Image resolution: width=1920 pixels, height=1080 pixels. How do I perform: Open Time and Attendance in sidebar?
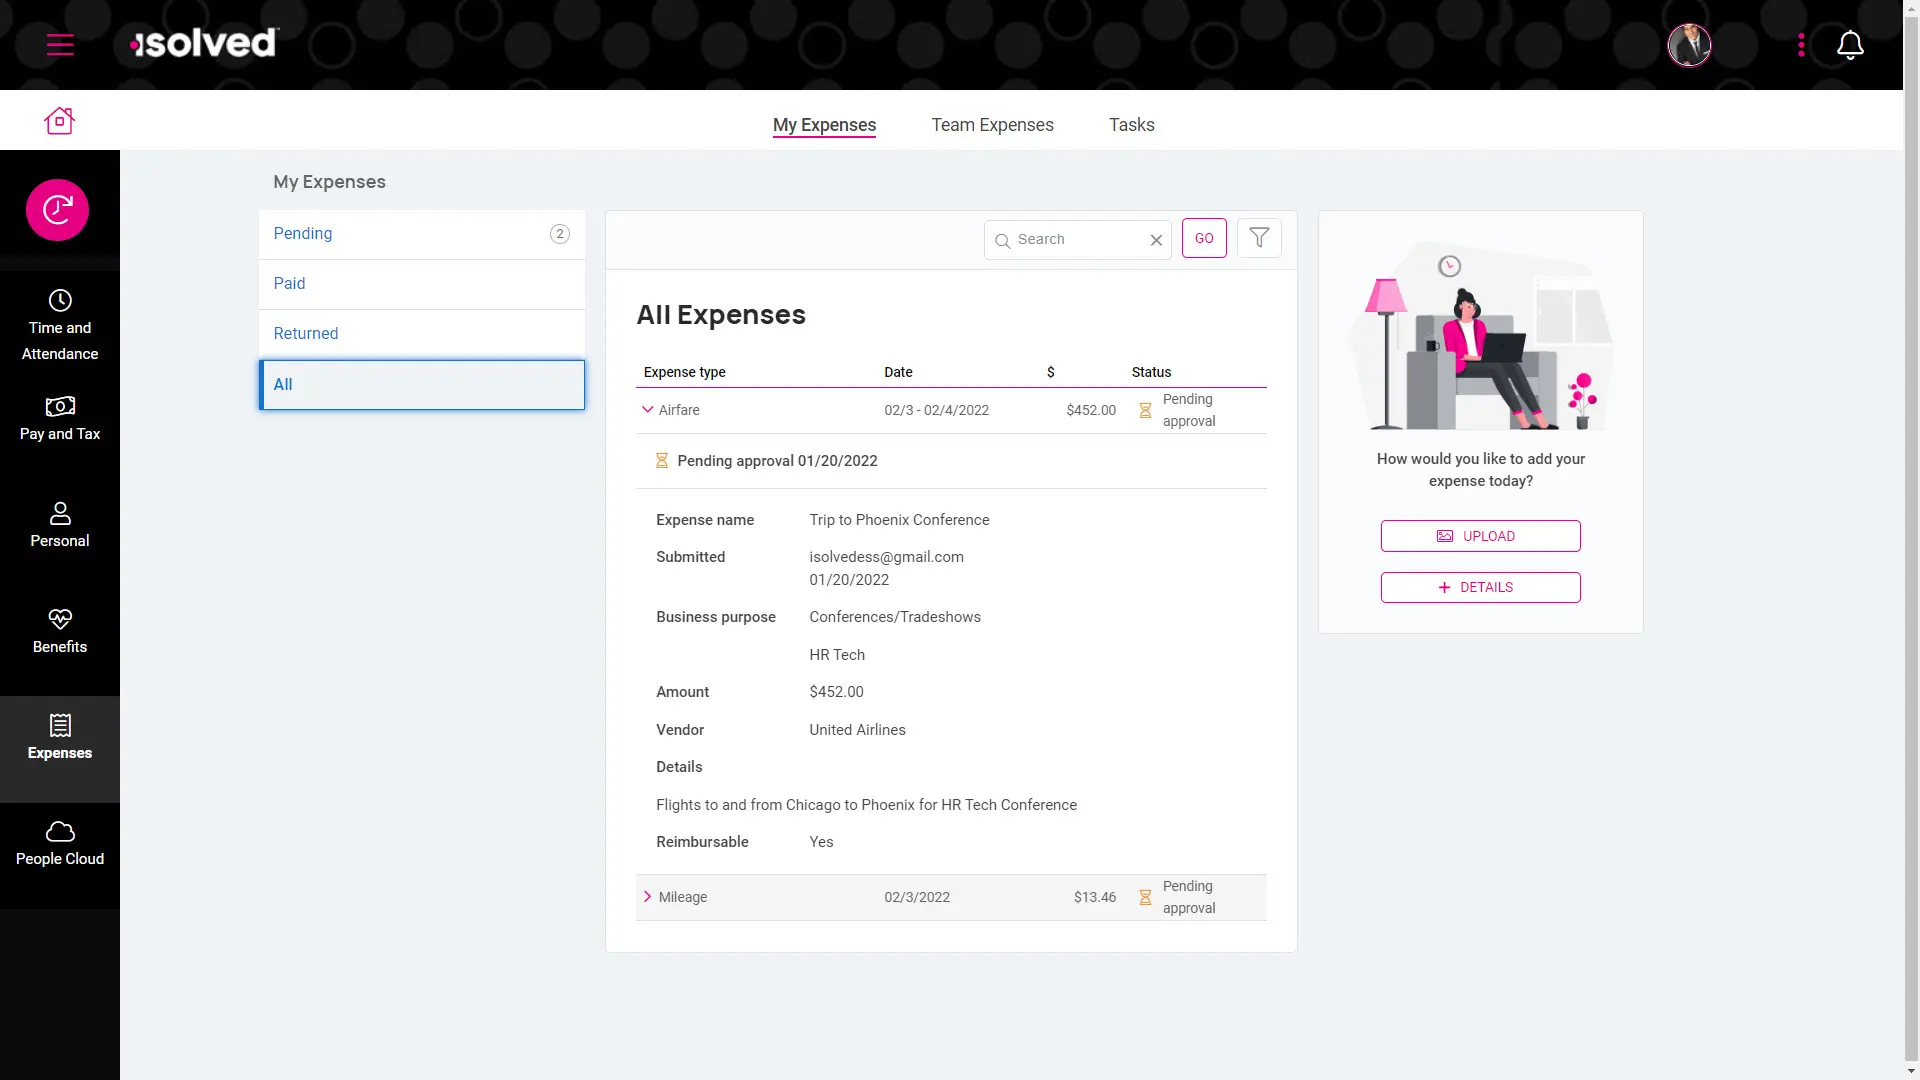[60, 325]
